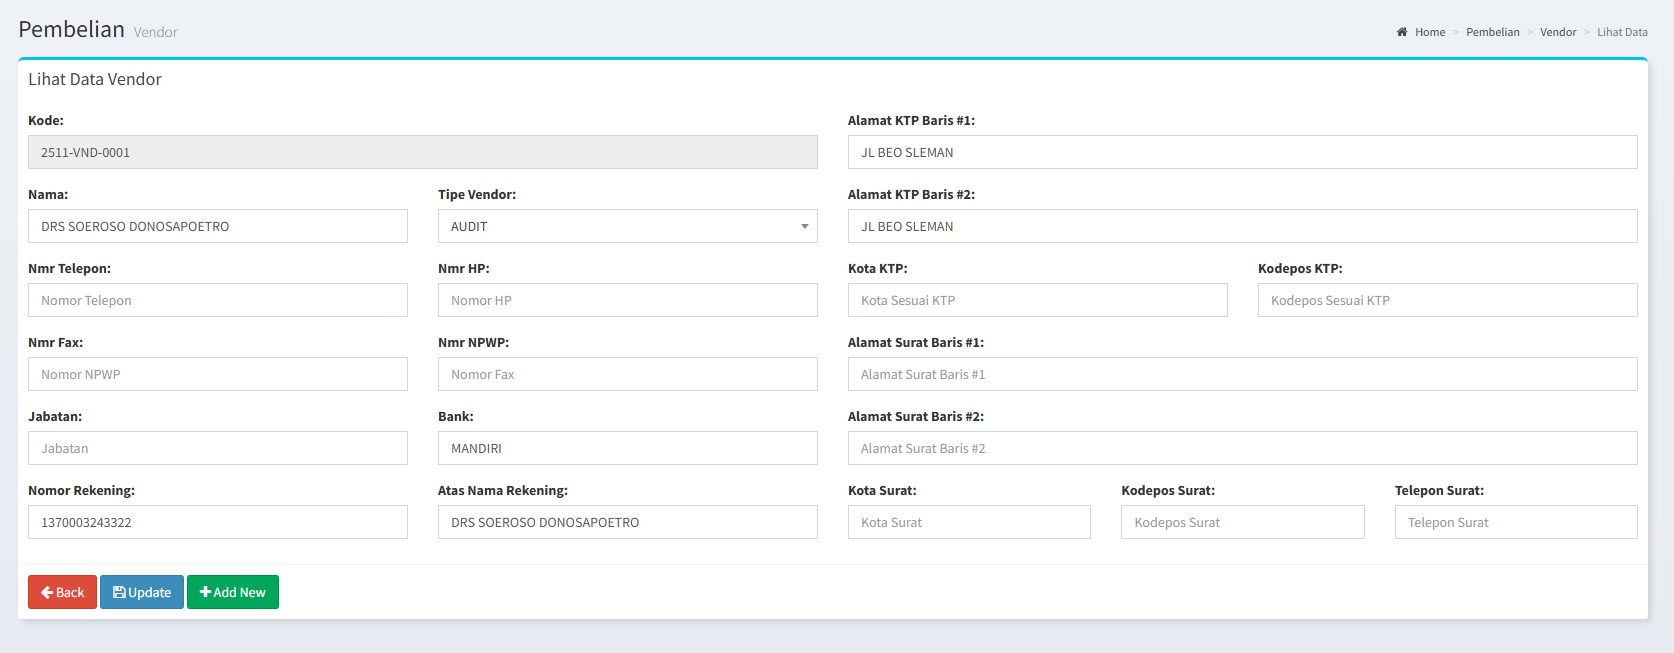Click the Bank field containing MANDIRI
The width and height of the screenshot is (1674, 653).
coord(627,448)
